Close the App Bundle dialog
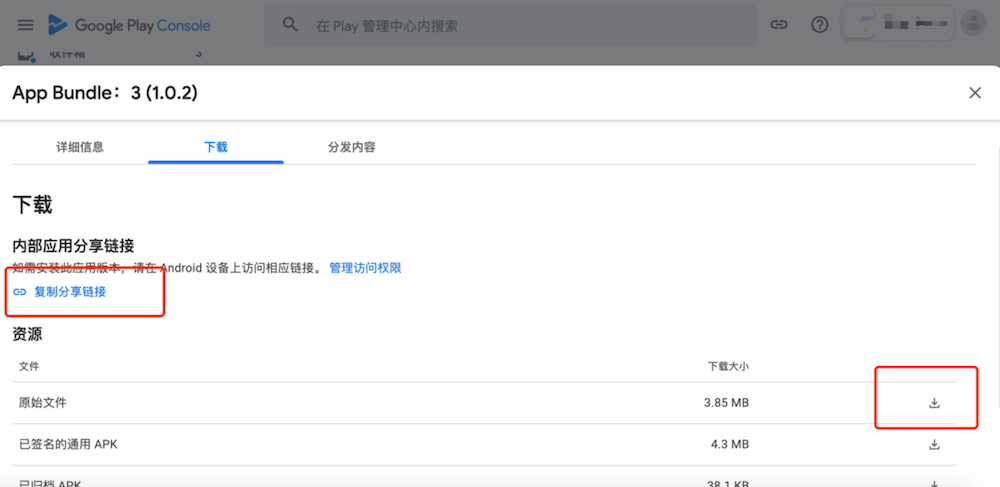The width and height of the screenshot is (1000, 487). (x=975, y=93)
